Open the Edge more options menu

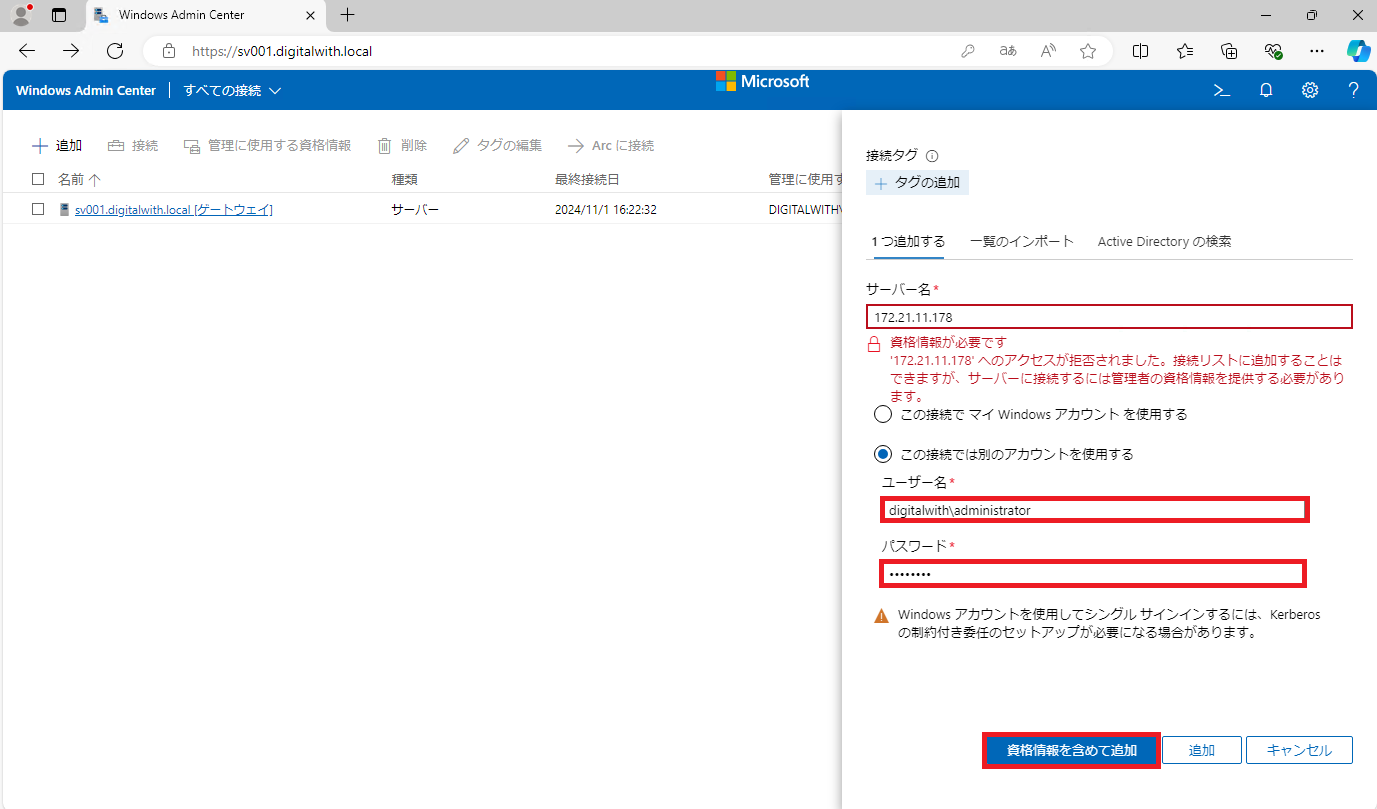click(1317, 51)
